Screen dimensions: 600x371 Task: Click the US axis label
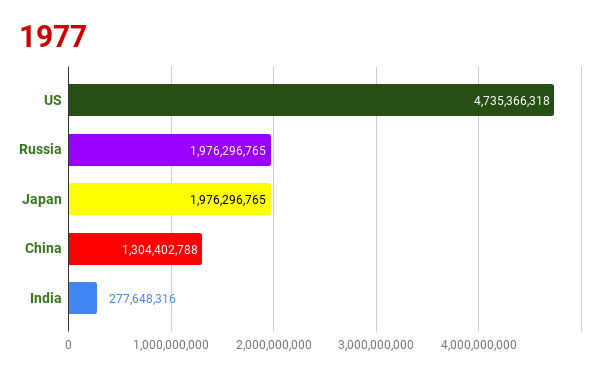52,100
